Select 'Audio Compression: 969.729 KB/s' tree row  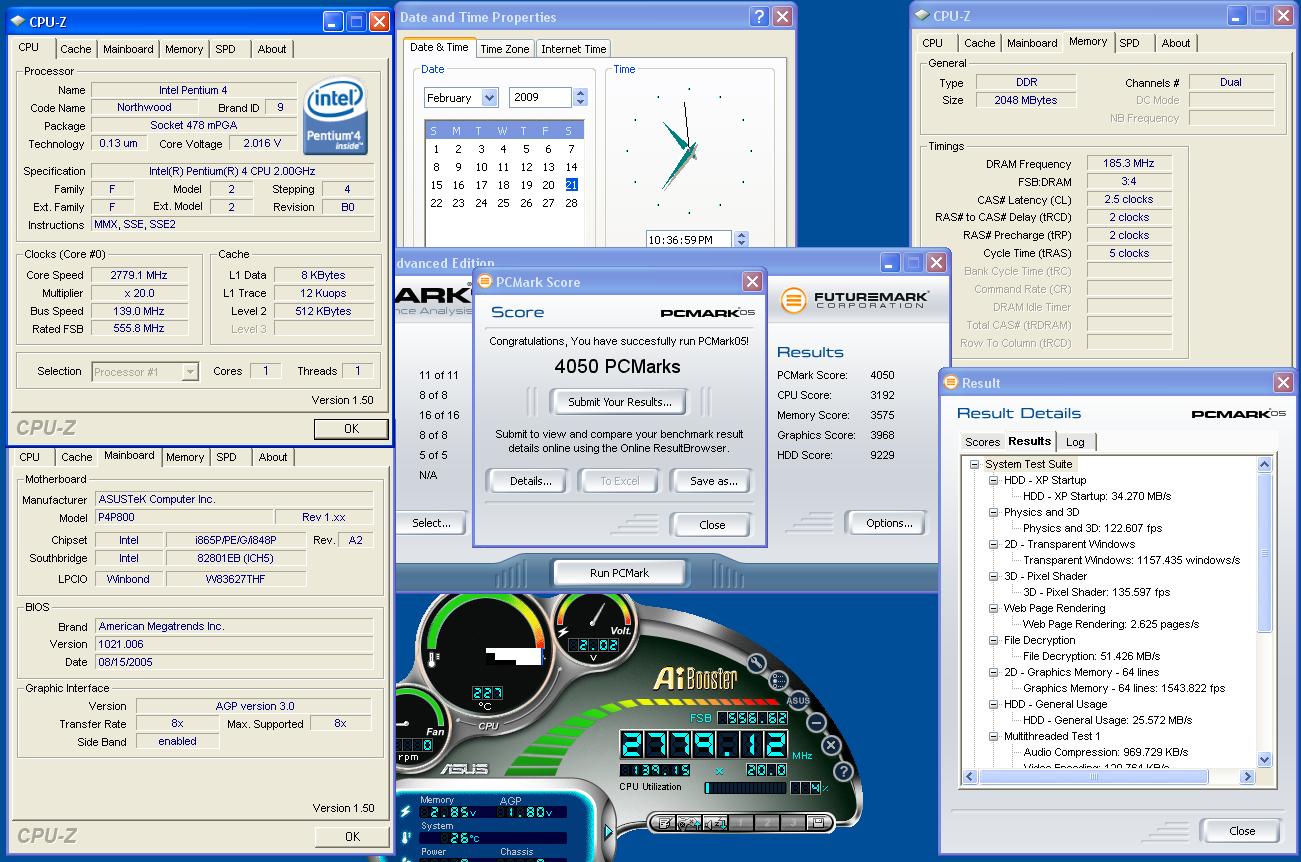[x=1106, y=752]
